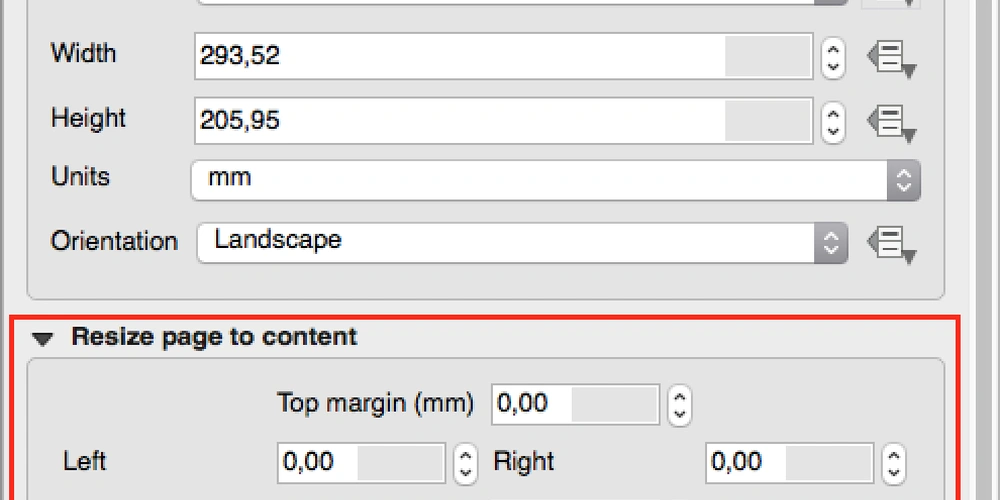Open the Orientation dropdown set to Landscape
1000x500 pixels.
[x=522, y=242]
